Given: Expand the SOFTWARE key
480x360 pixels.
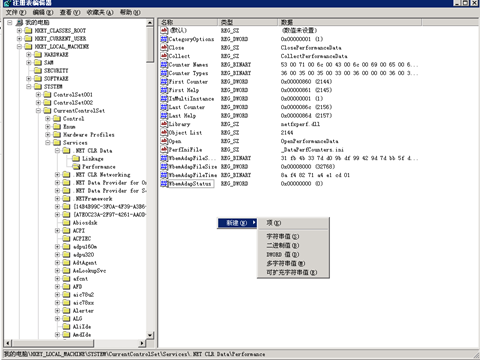Looking at the screenshot, I should coord(29,78).
